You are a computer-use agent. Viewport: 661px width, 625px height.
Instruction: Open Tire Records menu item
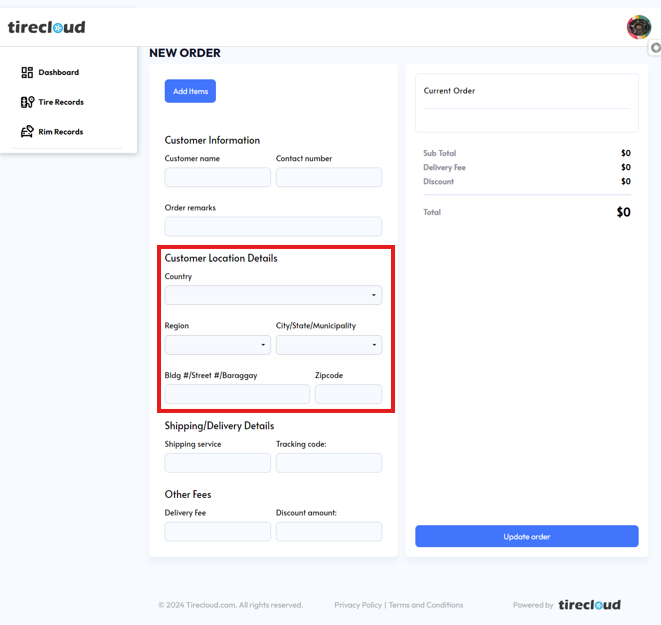click(x=61, y=102)
